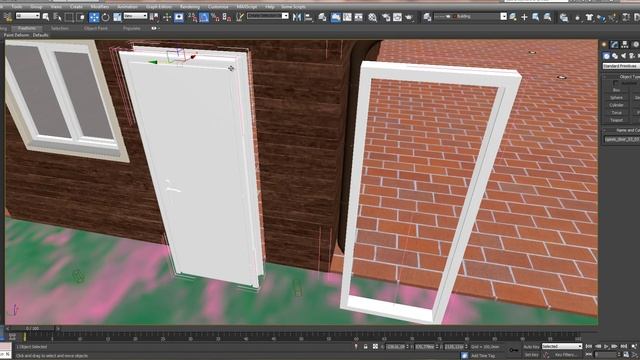Go to the start frame
The height and width of the screenshot is (360, 640).
[589, 347]
